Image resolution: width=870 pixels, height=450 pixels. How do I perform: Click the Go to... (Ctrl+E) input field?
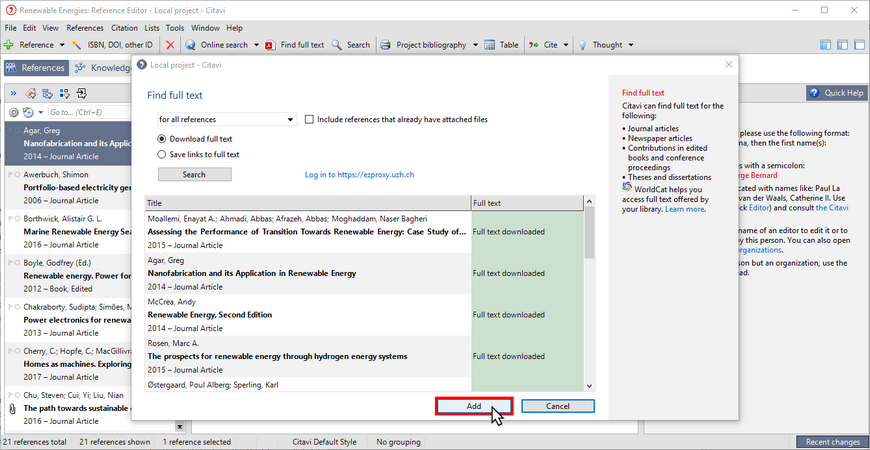[x=89, y=113]
